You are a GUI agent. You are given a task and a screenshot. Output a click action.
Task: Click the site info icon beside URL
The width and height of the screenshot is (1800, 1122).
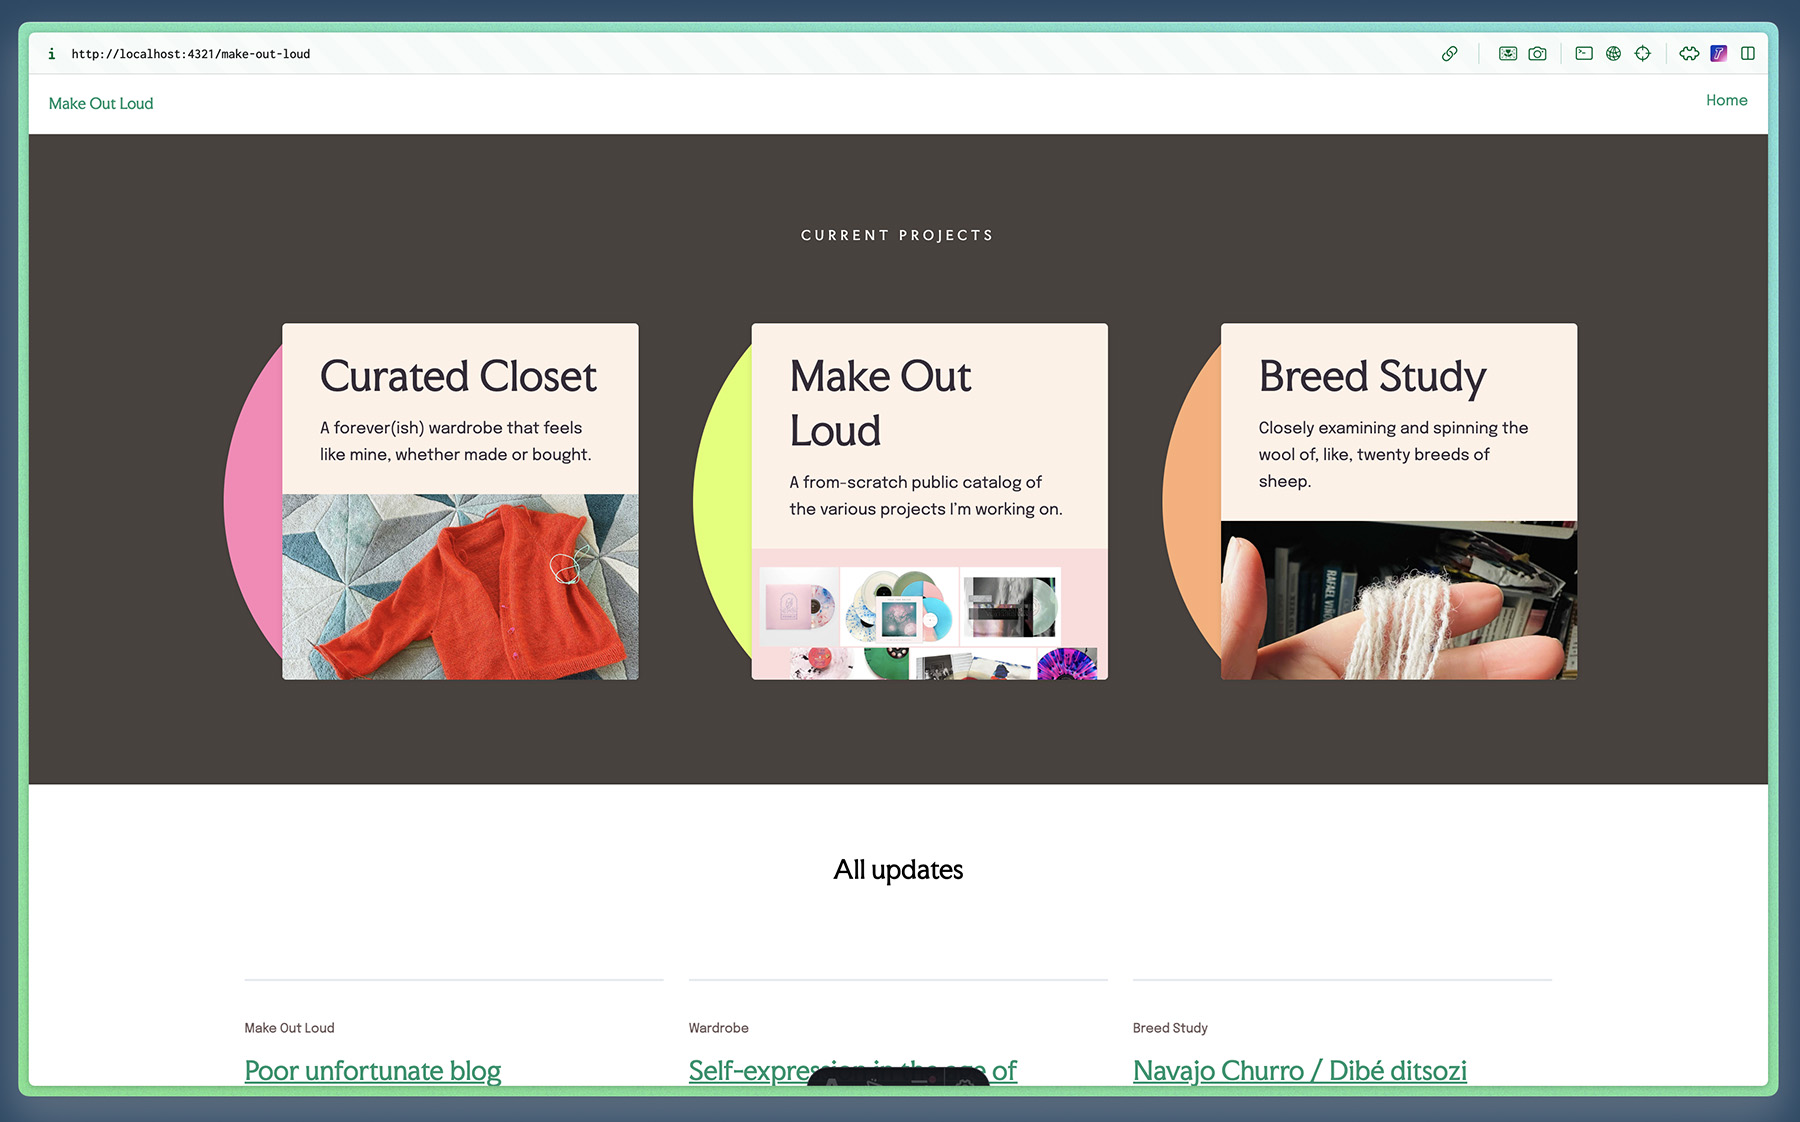(52, 54)
